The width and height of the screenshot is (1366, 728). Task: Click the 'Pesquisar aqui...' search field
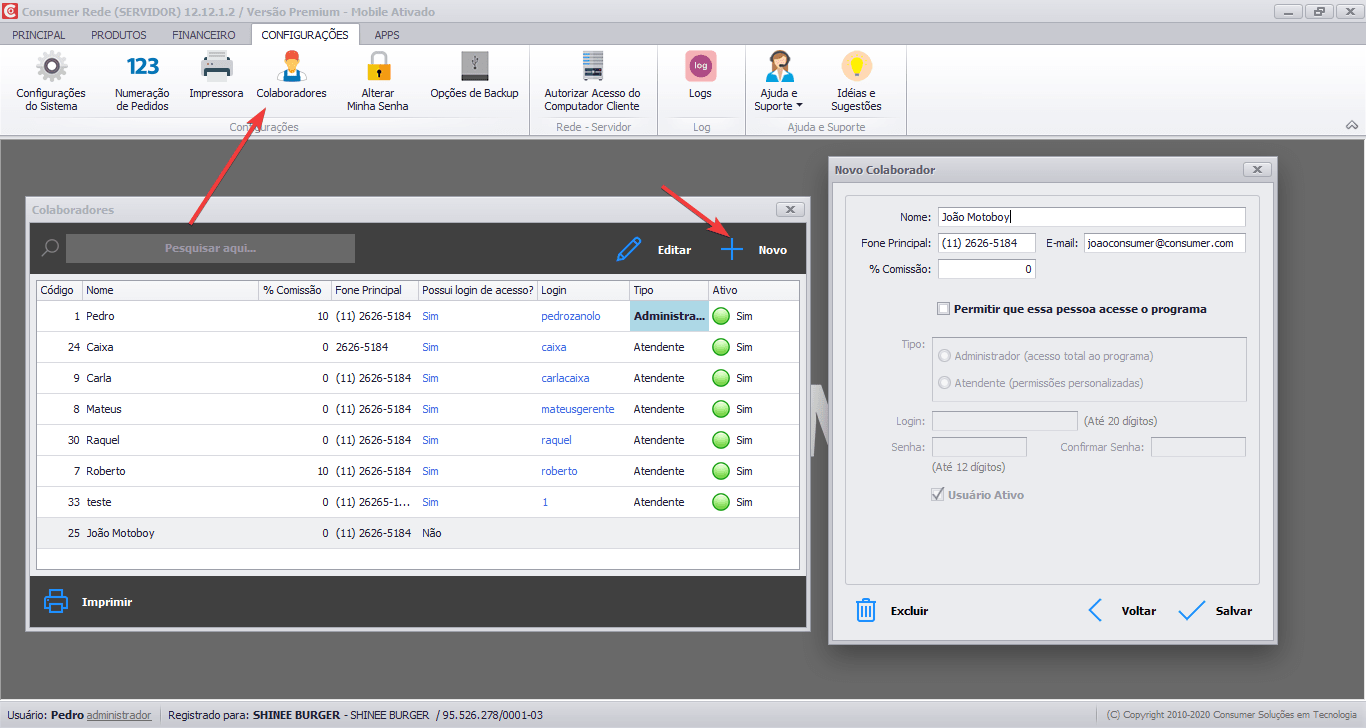[210, 248]
